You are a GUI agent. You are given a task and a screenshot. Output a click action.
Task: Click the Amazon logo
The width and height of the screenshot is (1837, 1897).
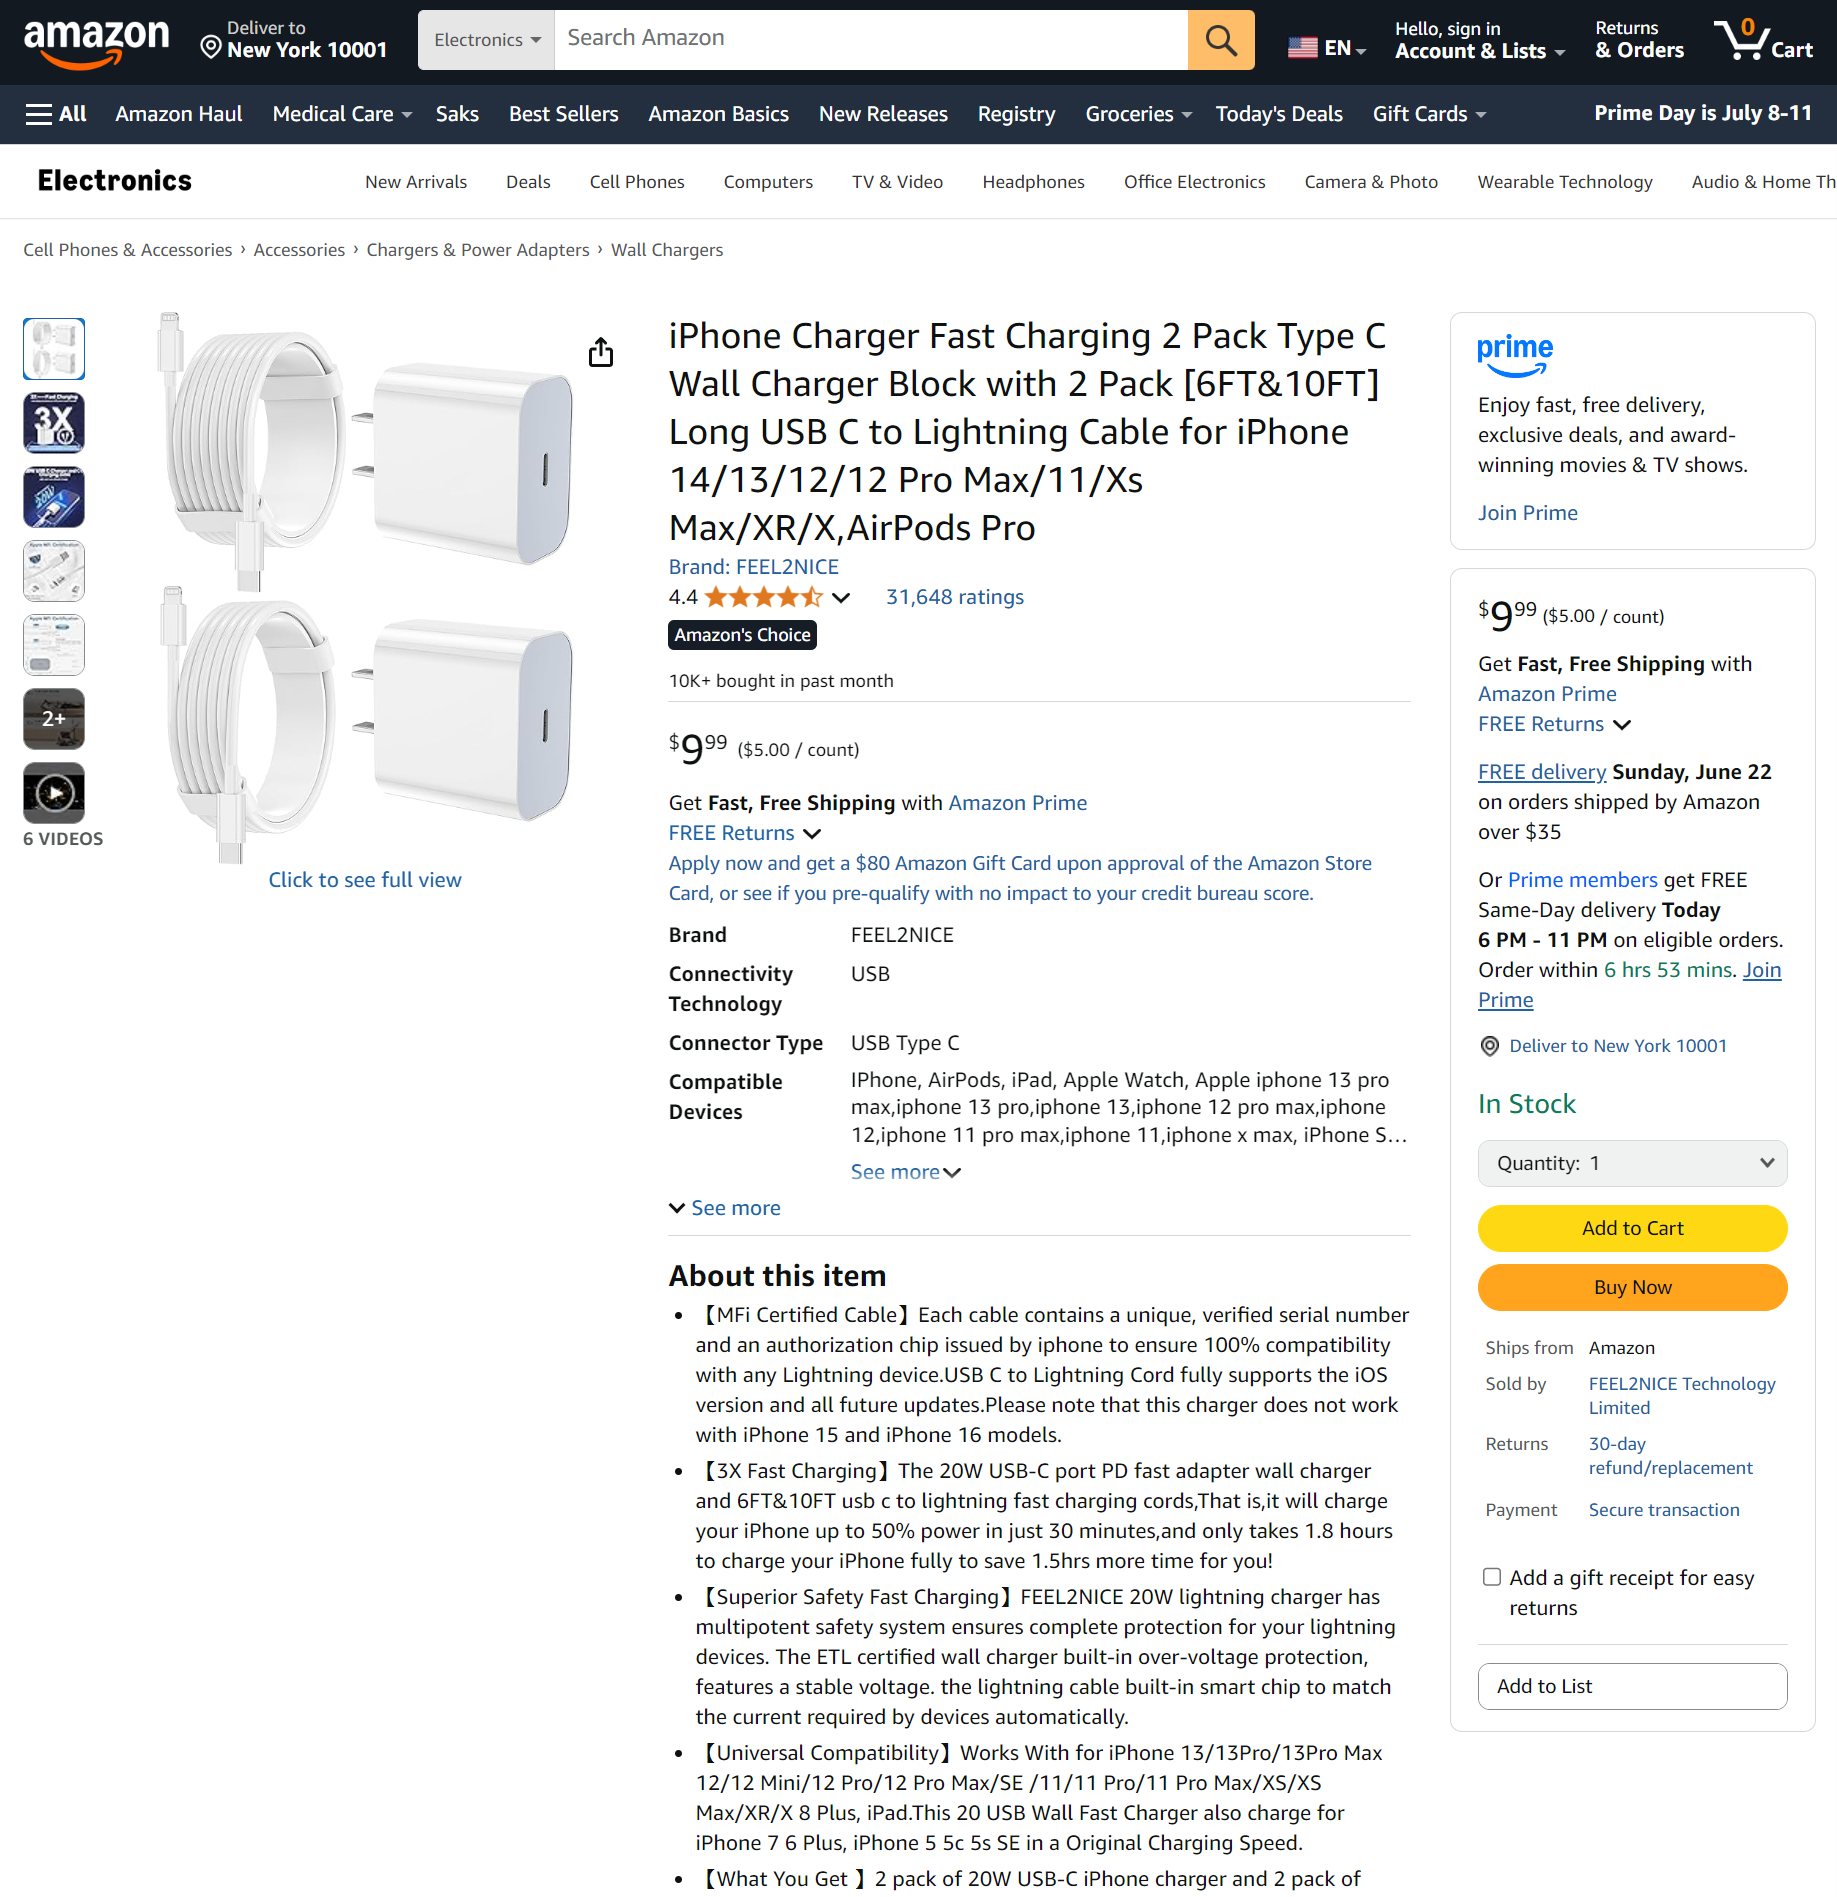coord(96,42)
